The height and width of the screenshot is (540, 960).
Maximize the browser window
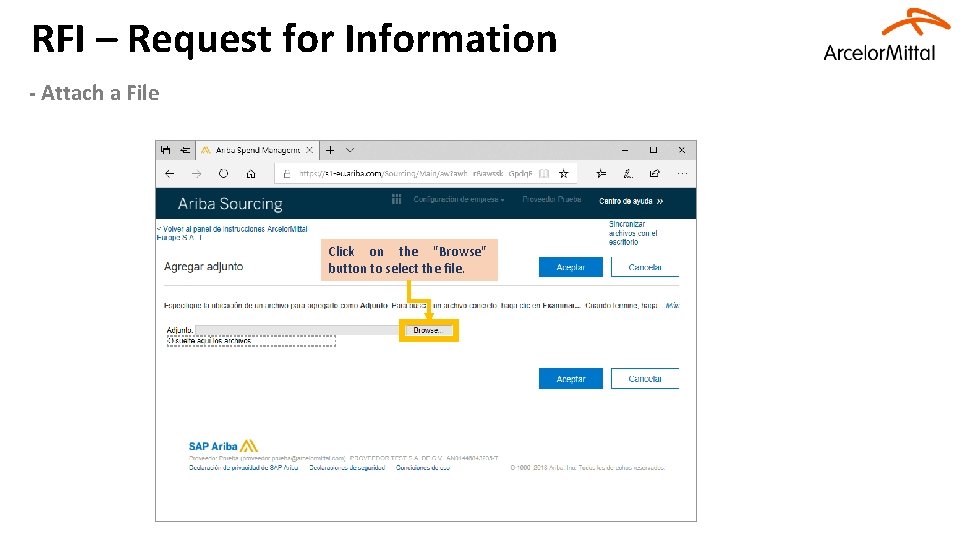[x=653, y=150]
